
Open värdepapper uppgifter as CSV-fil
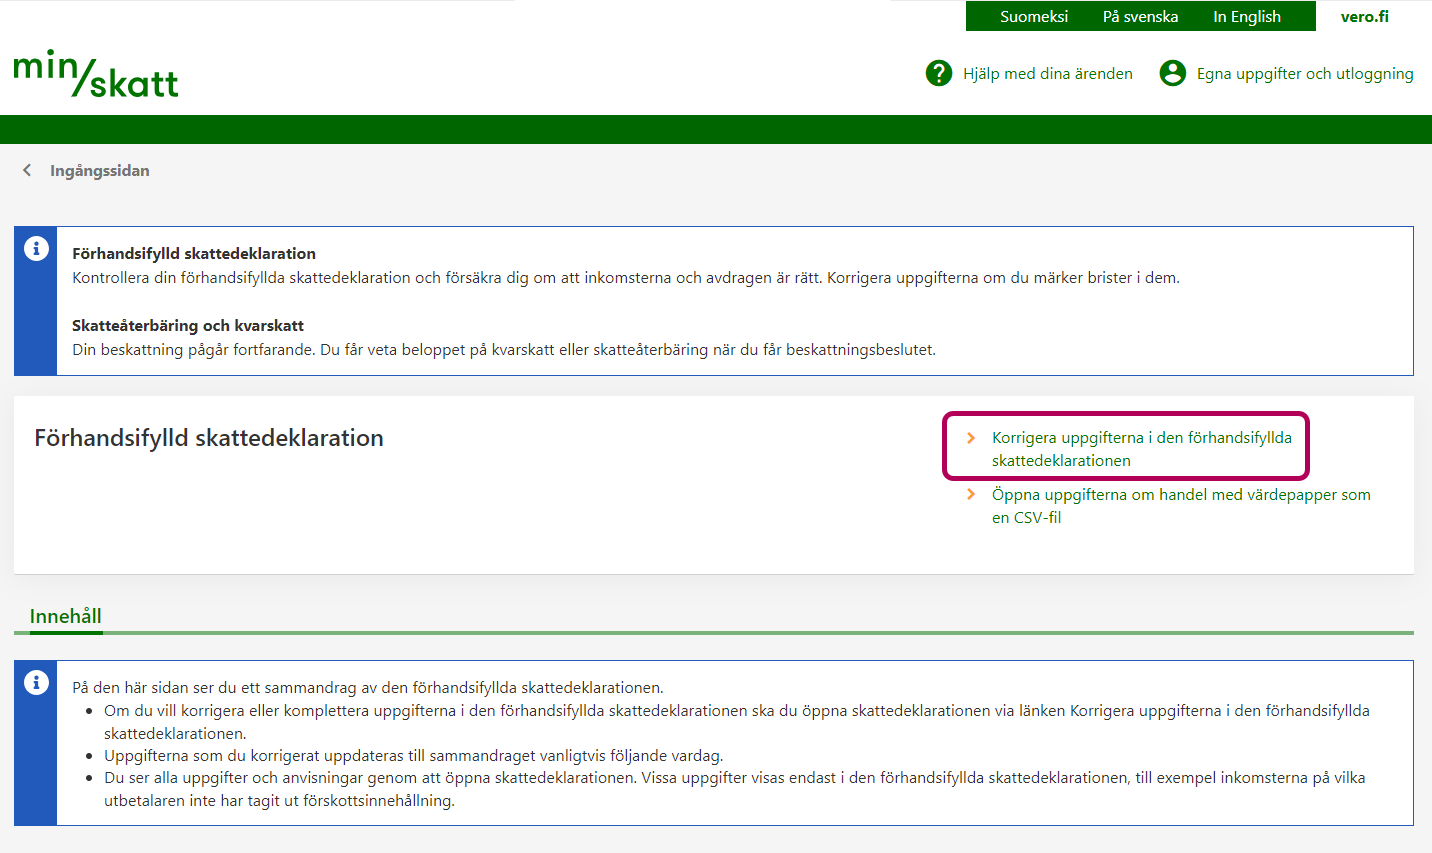click(x=1180, y=506)
